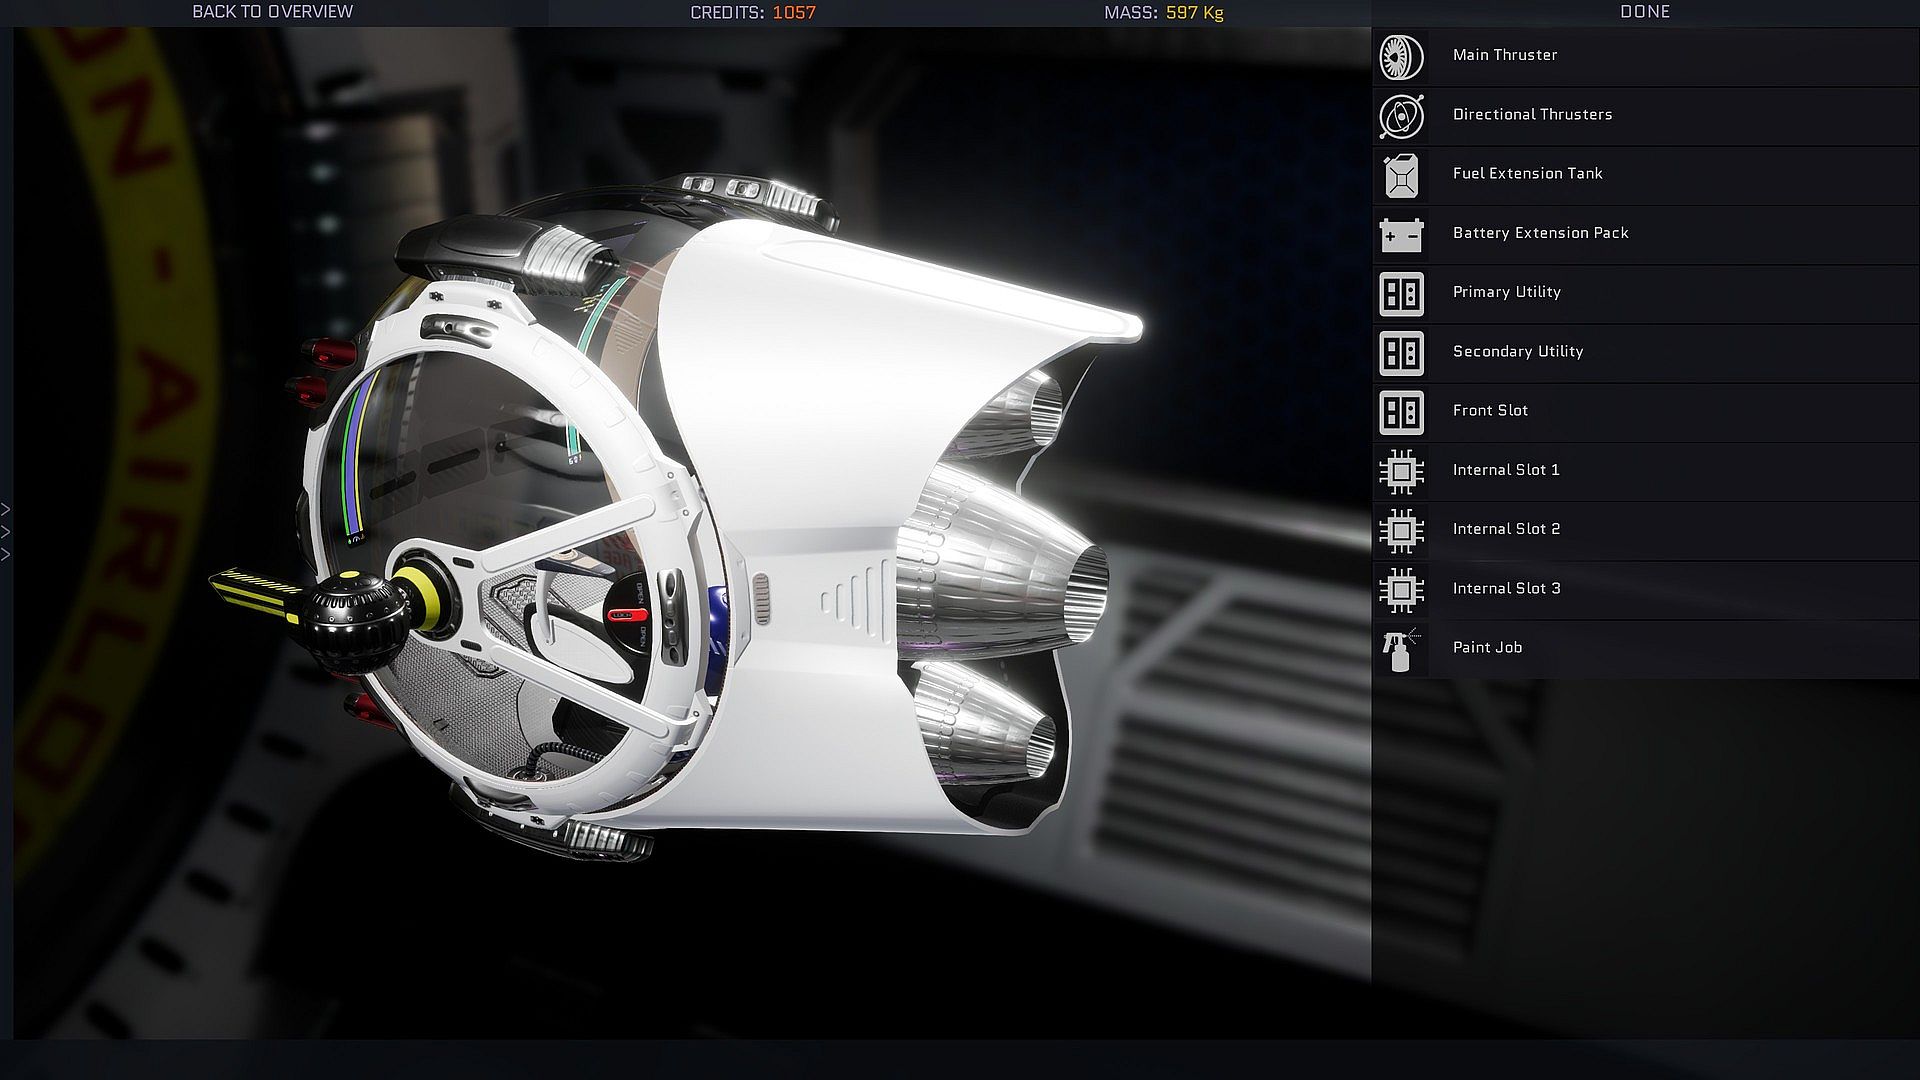Select the Directional Thrusters orbit icon
Screen dimensions: 1920x1080
tap(1401, 117)
